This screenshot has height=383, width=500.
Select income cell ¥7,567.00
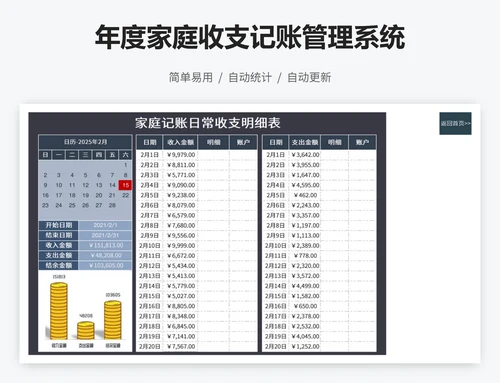click(x=180, y=347)
